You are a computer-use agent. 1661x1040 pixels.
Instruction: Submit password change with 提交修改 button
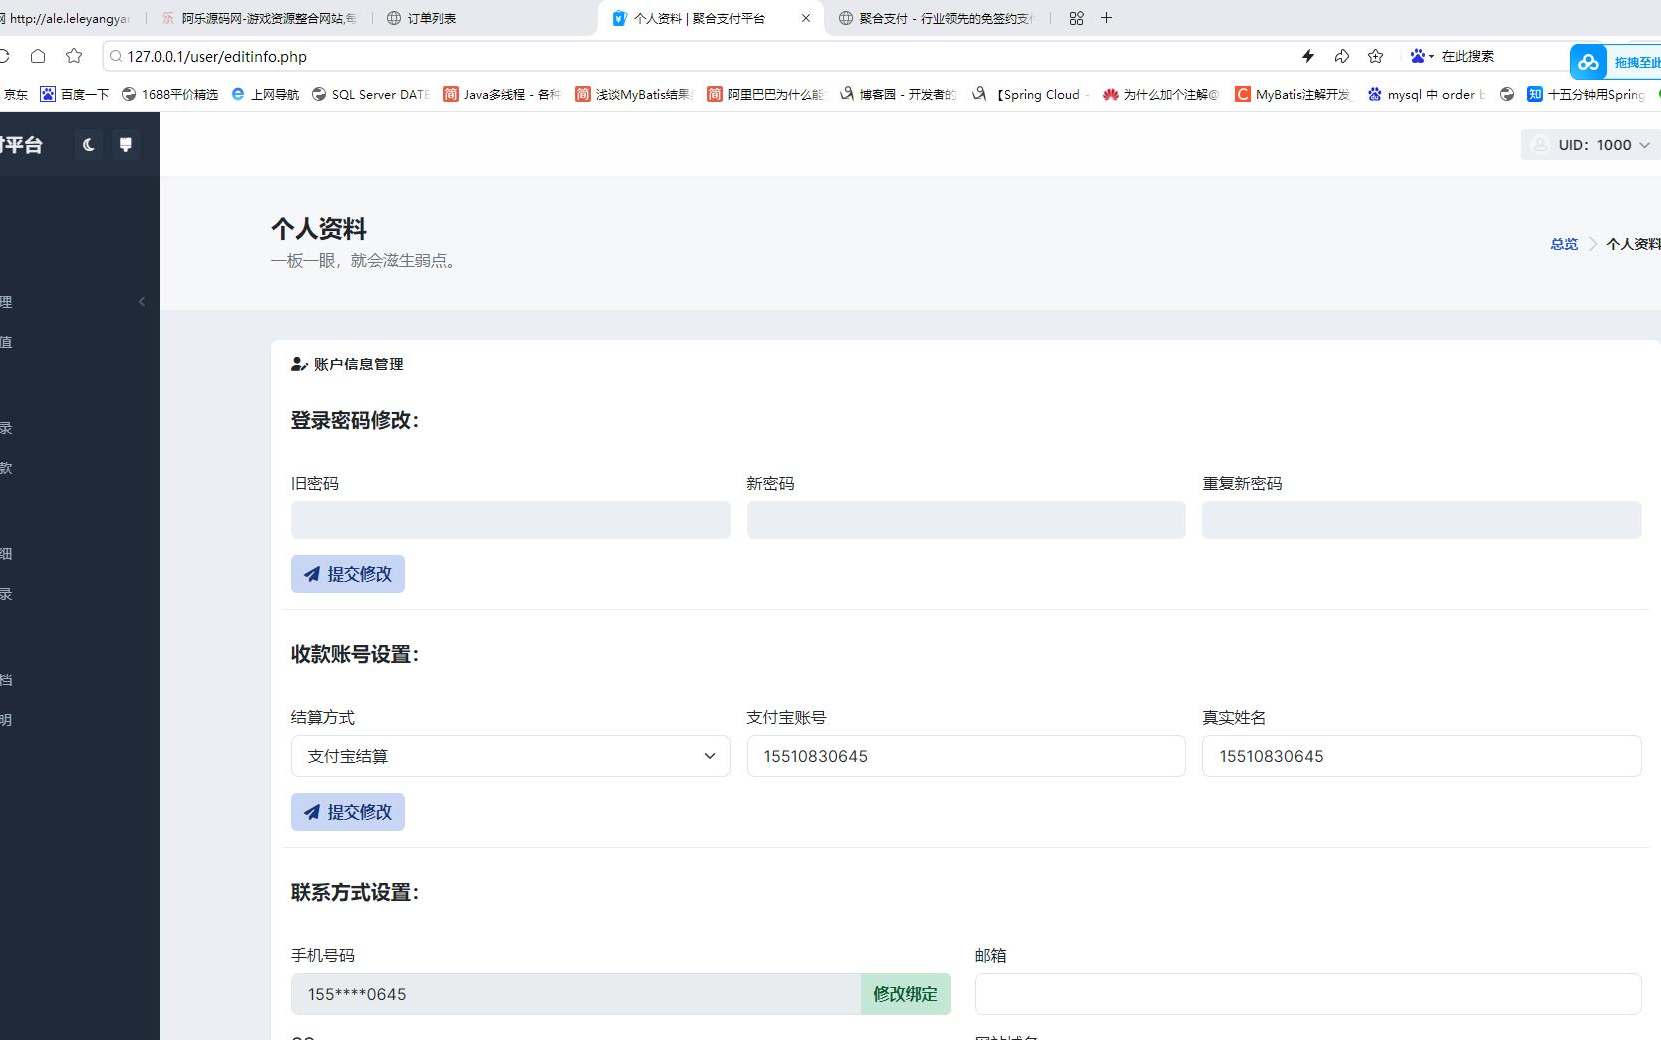[x=348, y=574]
